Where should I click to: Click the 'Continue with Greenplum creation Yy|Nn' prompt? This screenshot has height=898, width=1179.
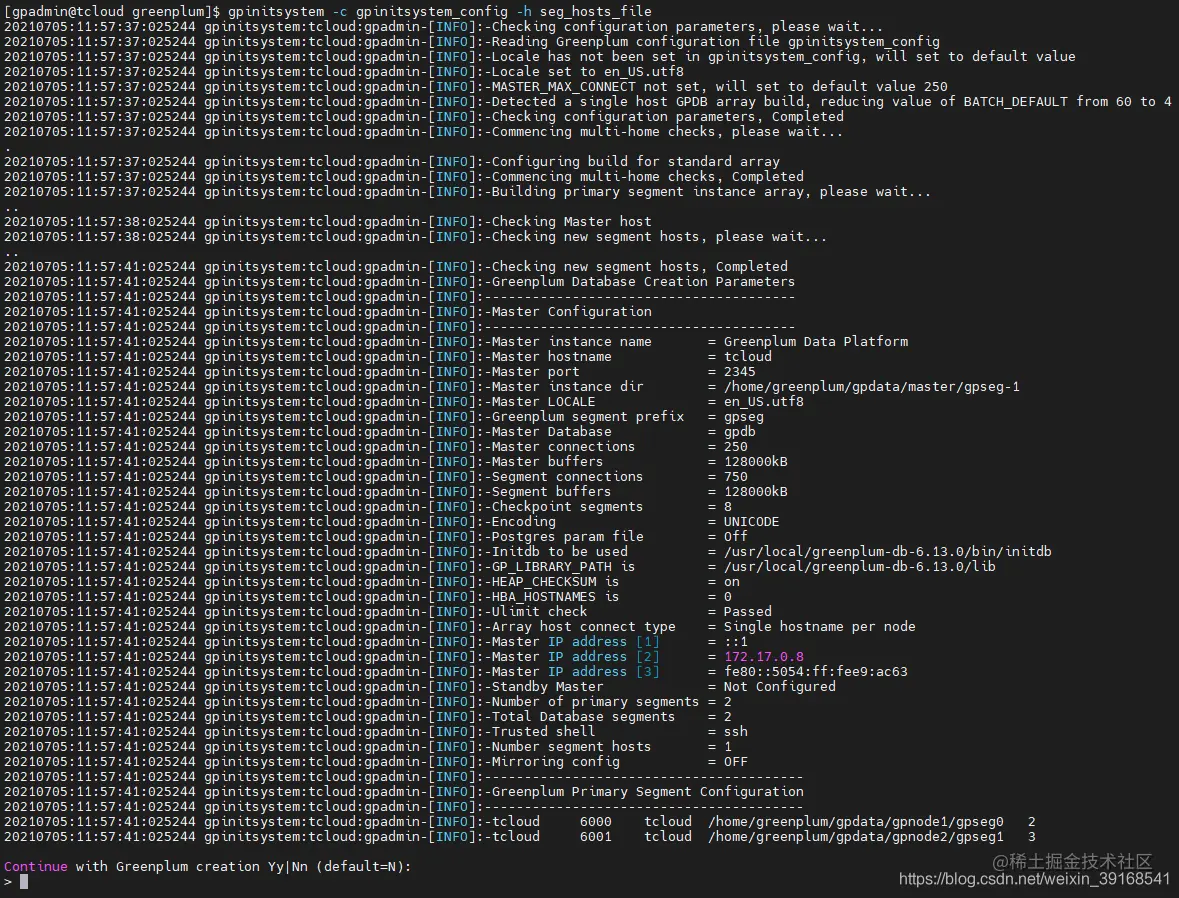pos(208,866)
